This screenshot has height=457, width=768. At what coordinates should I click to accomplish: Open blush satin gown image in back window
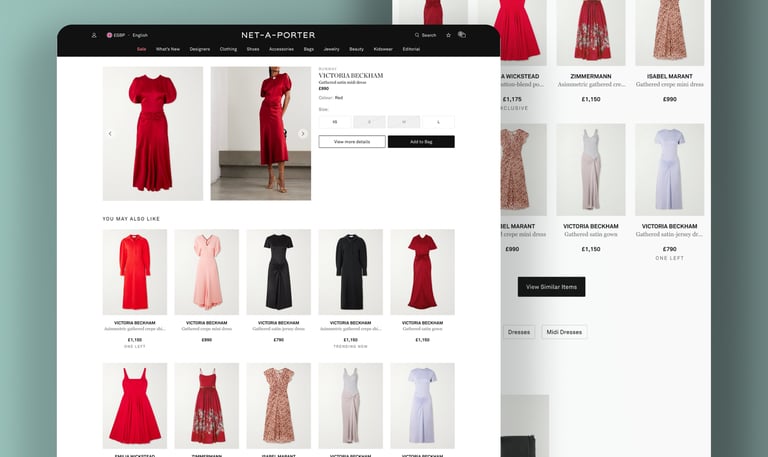click(x=591, y=169)
